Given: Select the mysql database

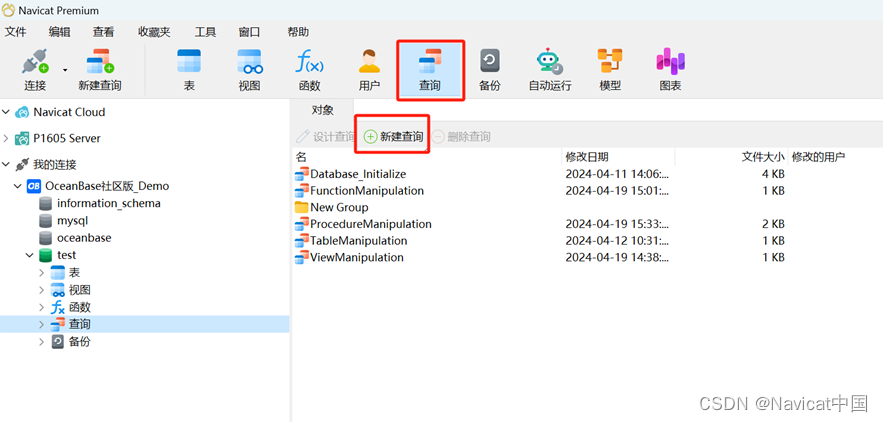Looking at the screenshot, I should pos(72,221).
